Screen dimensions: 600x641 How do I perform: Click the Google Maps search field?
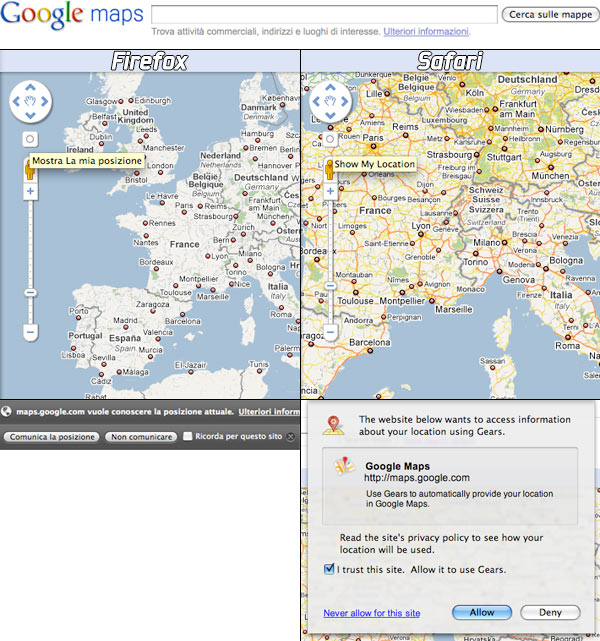click(323, 15)
